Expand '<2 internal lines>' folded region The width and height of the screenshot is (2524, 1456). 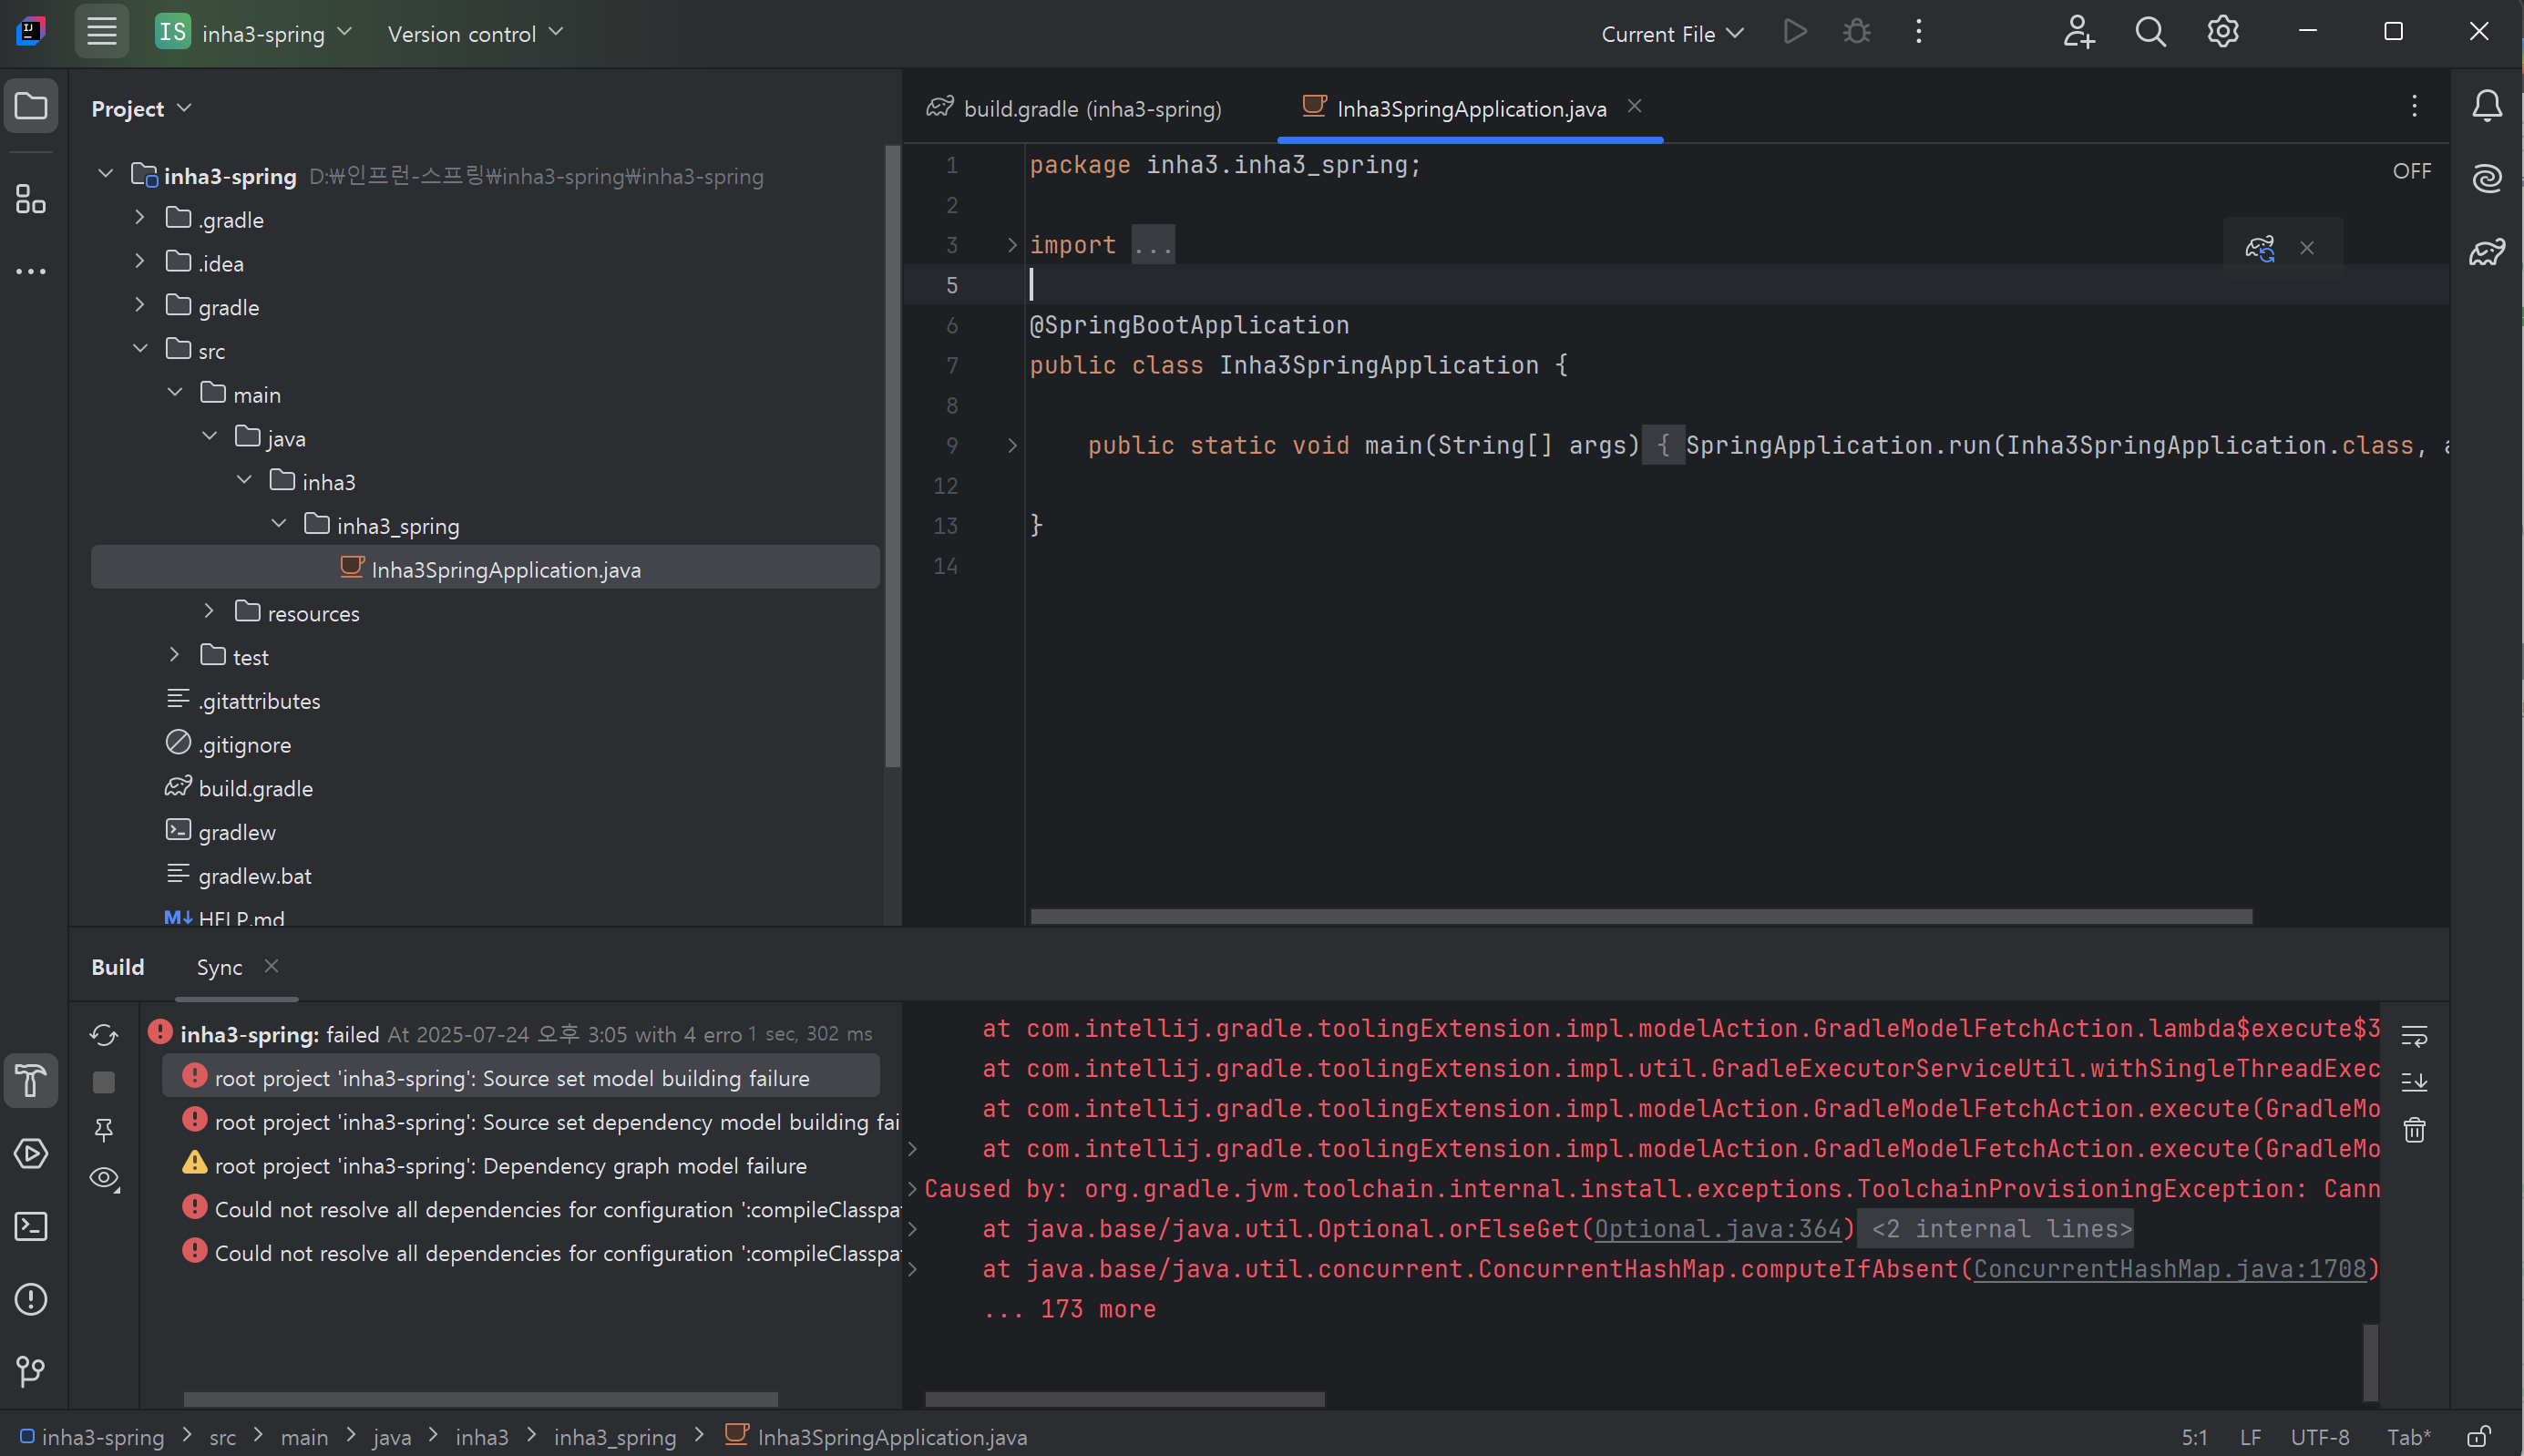(1996, 1229)
